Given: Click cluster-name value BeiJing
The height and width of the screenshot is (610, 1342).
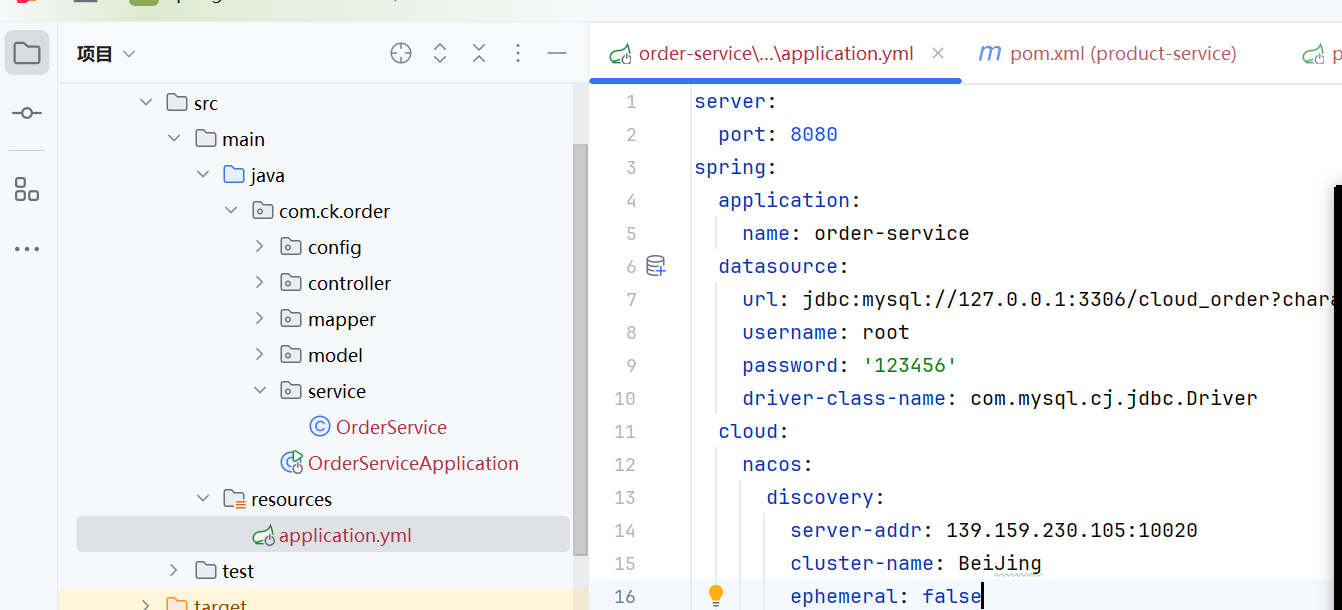Looking at the screenshot, I should click(1000, 563).
